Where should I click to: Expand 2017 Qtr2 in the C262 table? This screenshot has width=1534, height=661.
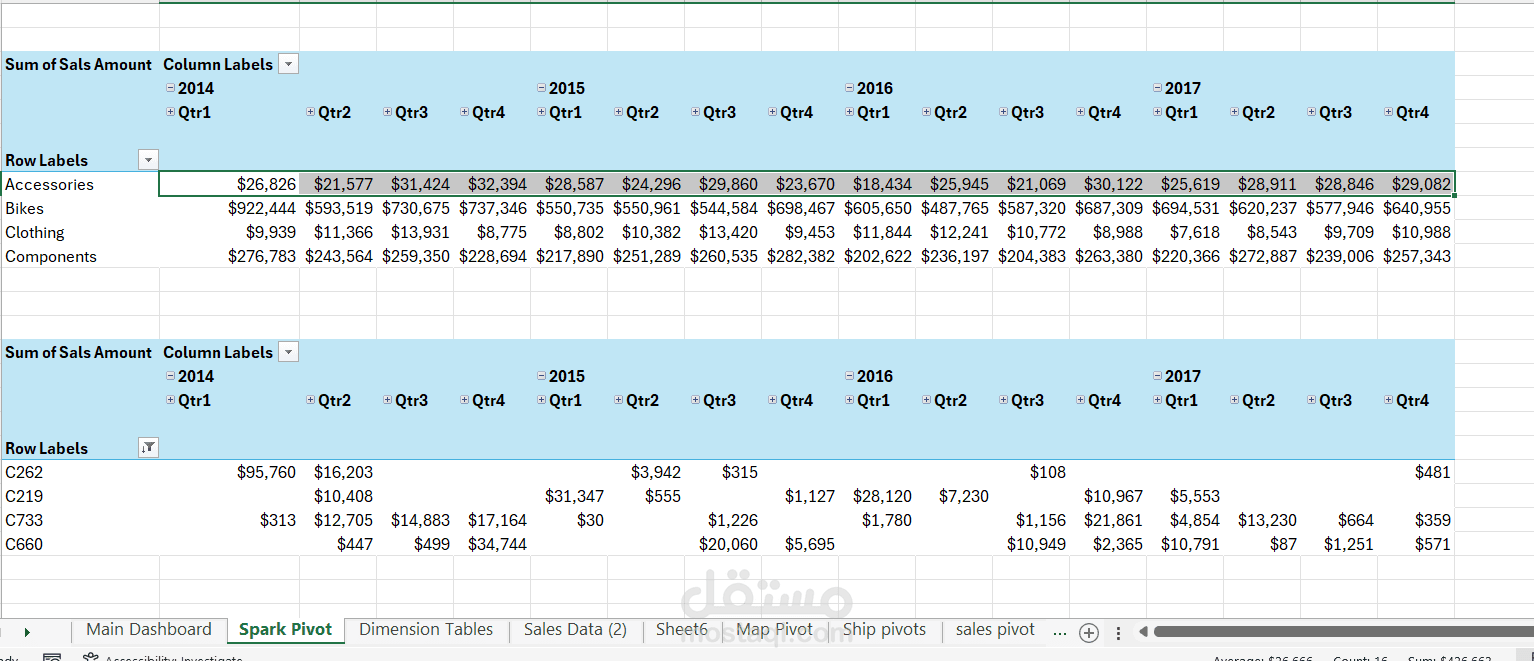[x=1234, y=400]
